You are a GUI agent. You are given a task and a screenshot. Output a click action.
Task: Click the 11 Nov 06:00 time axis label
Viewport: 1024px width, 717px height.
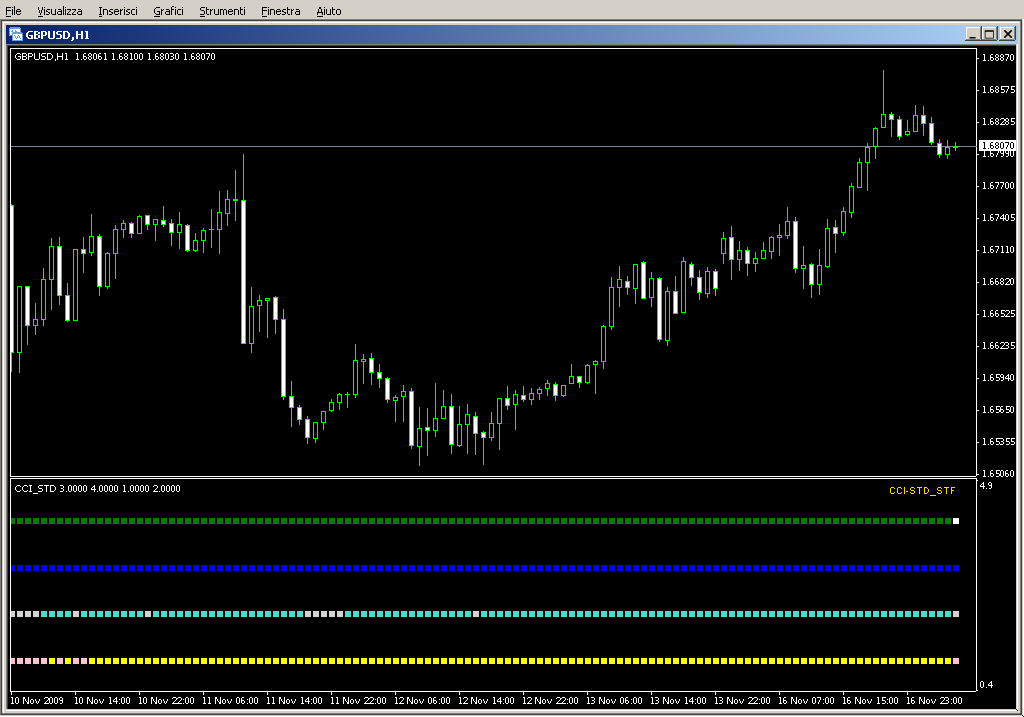click(230, 701)
